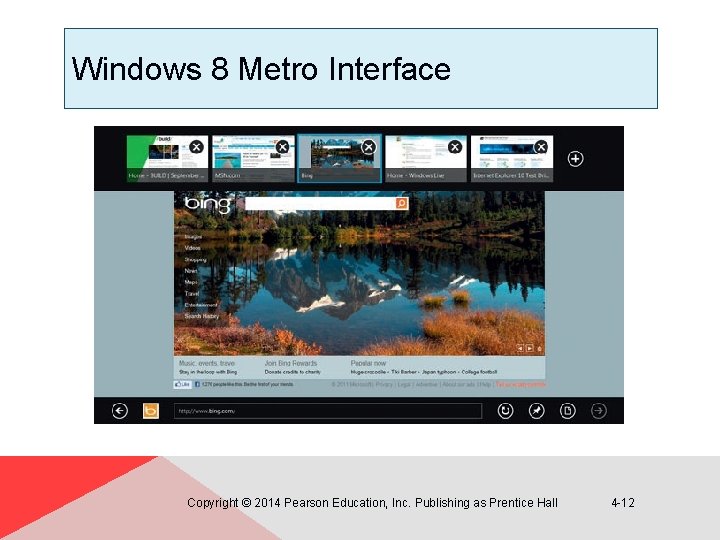This screenshot has width=720, height=540.
Task: Open Stay in the loop with Bing link
Action: [x=208, y=372]
